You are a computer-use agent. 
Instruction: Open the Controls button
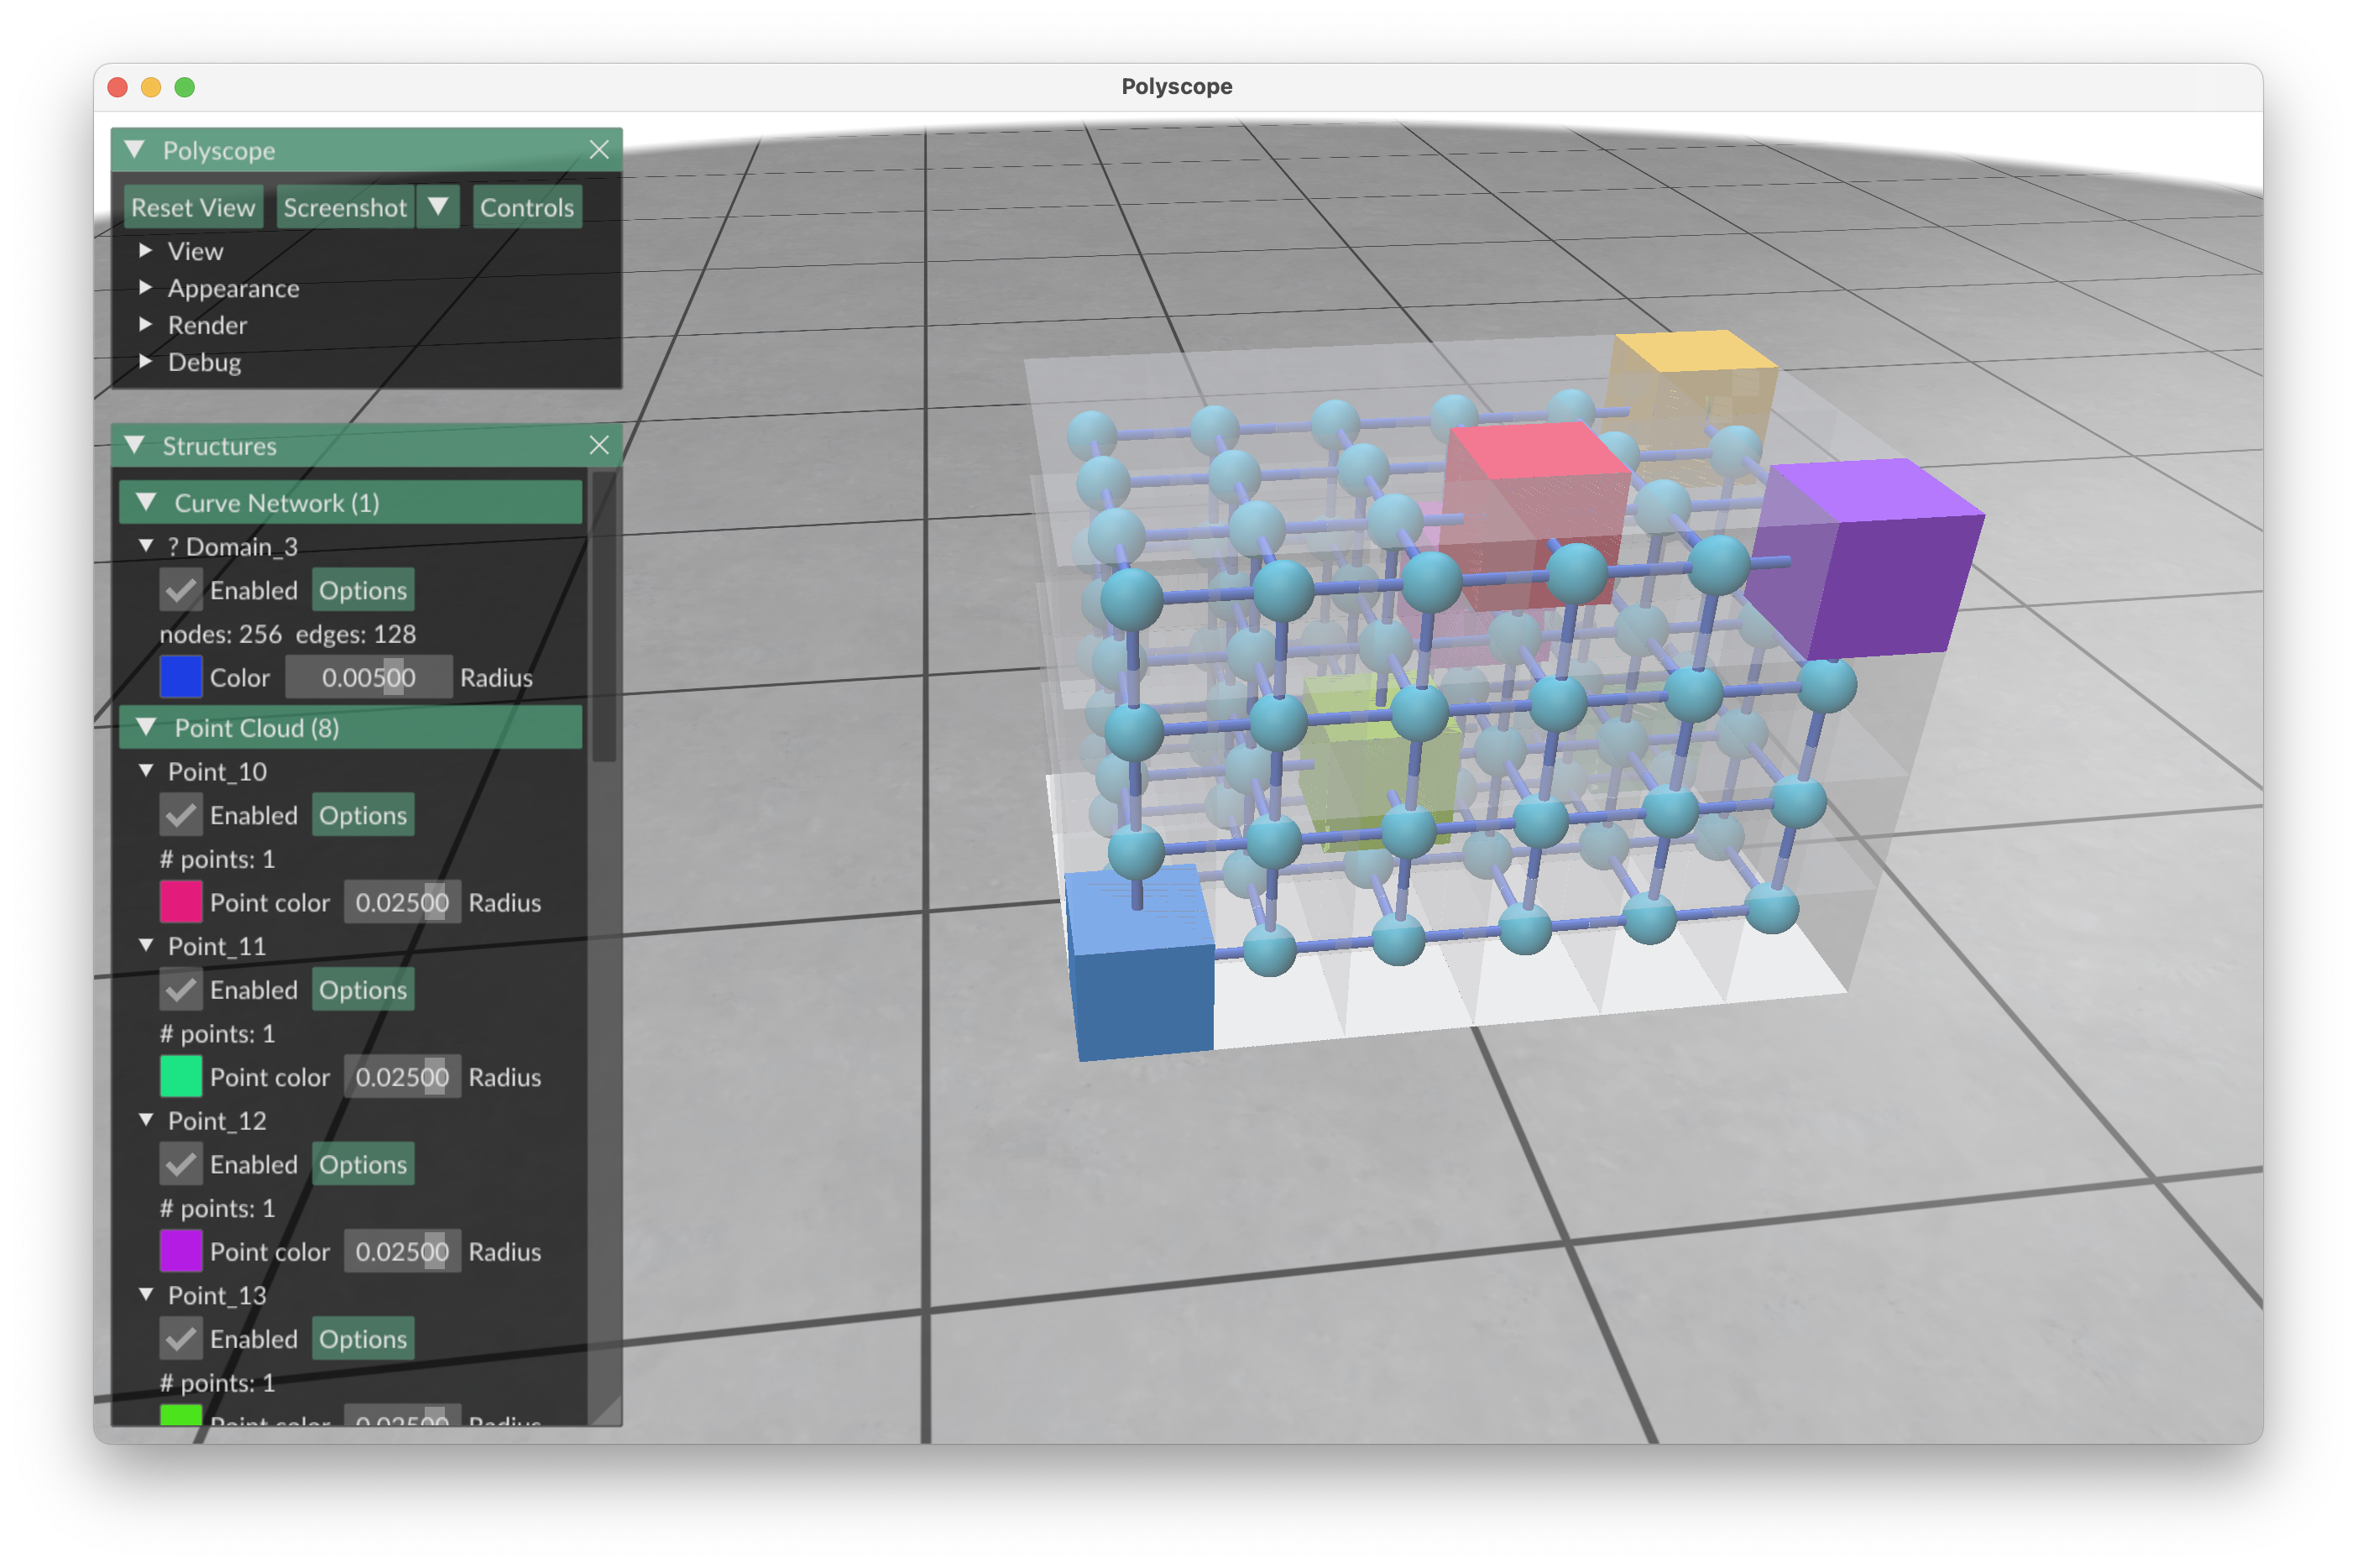coord(526,207)
